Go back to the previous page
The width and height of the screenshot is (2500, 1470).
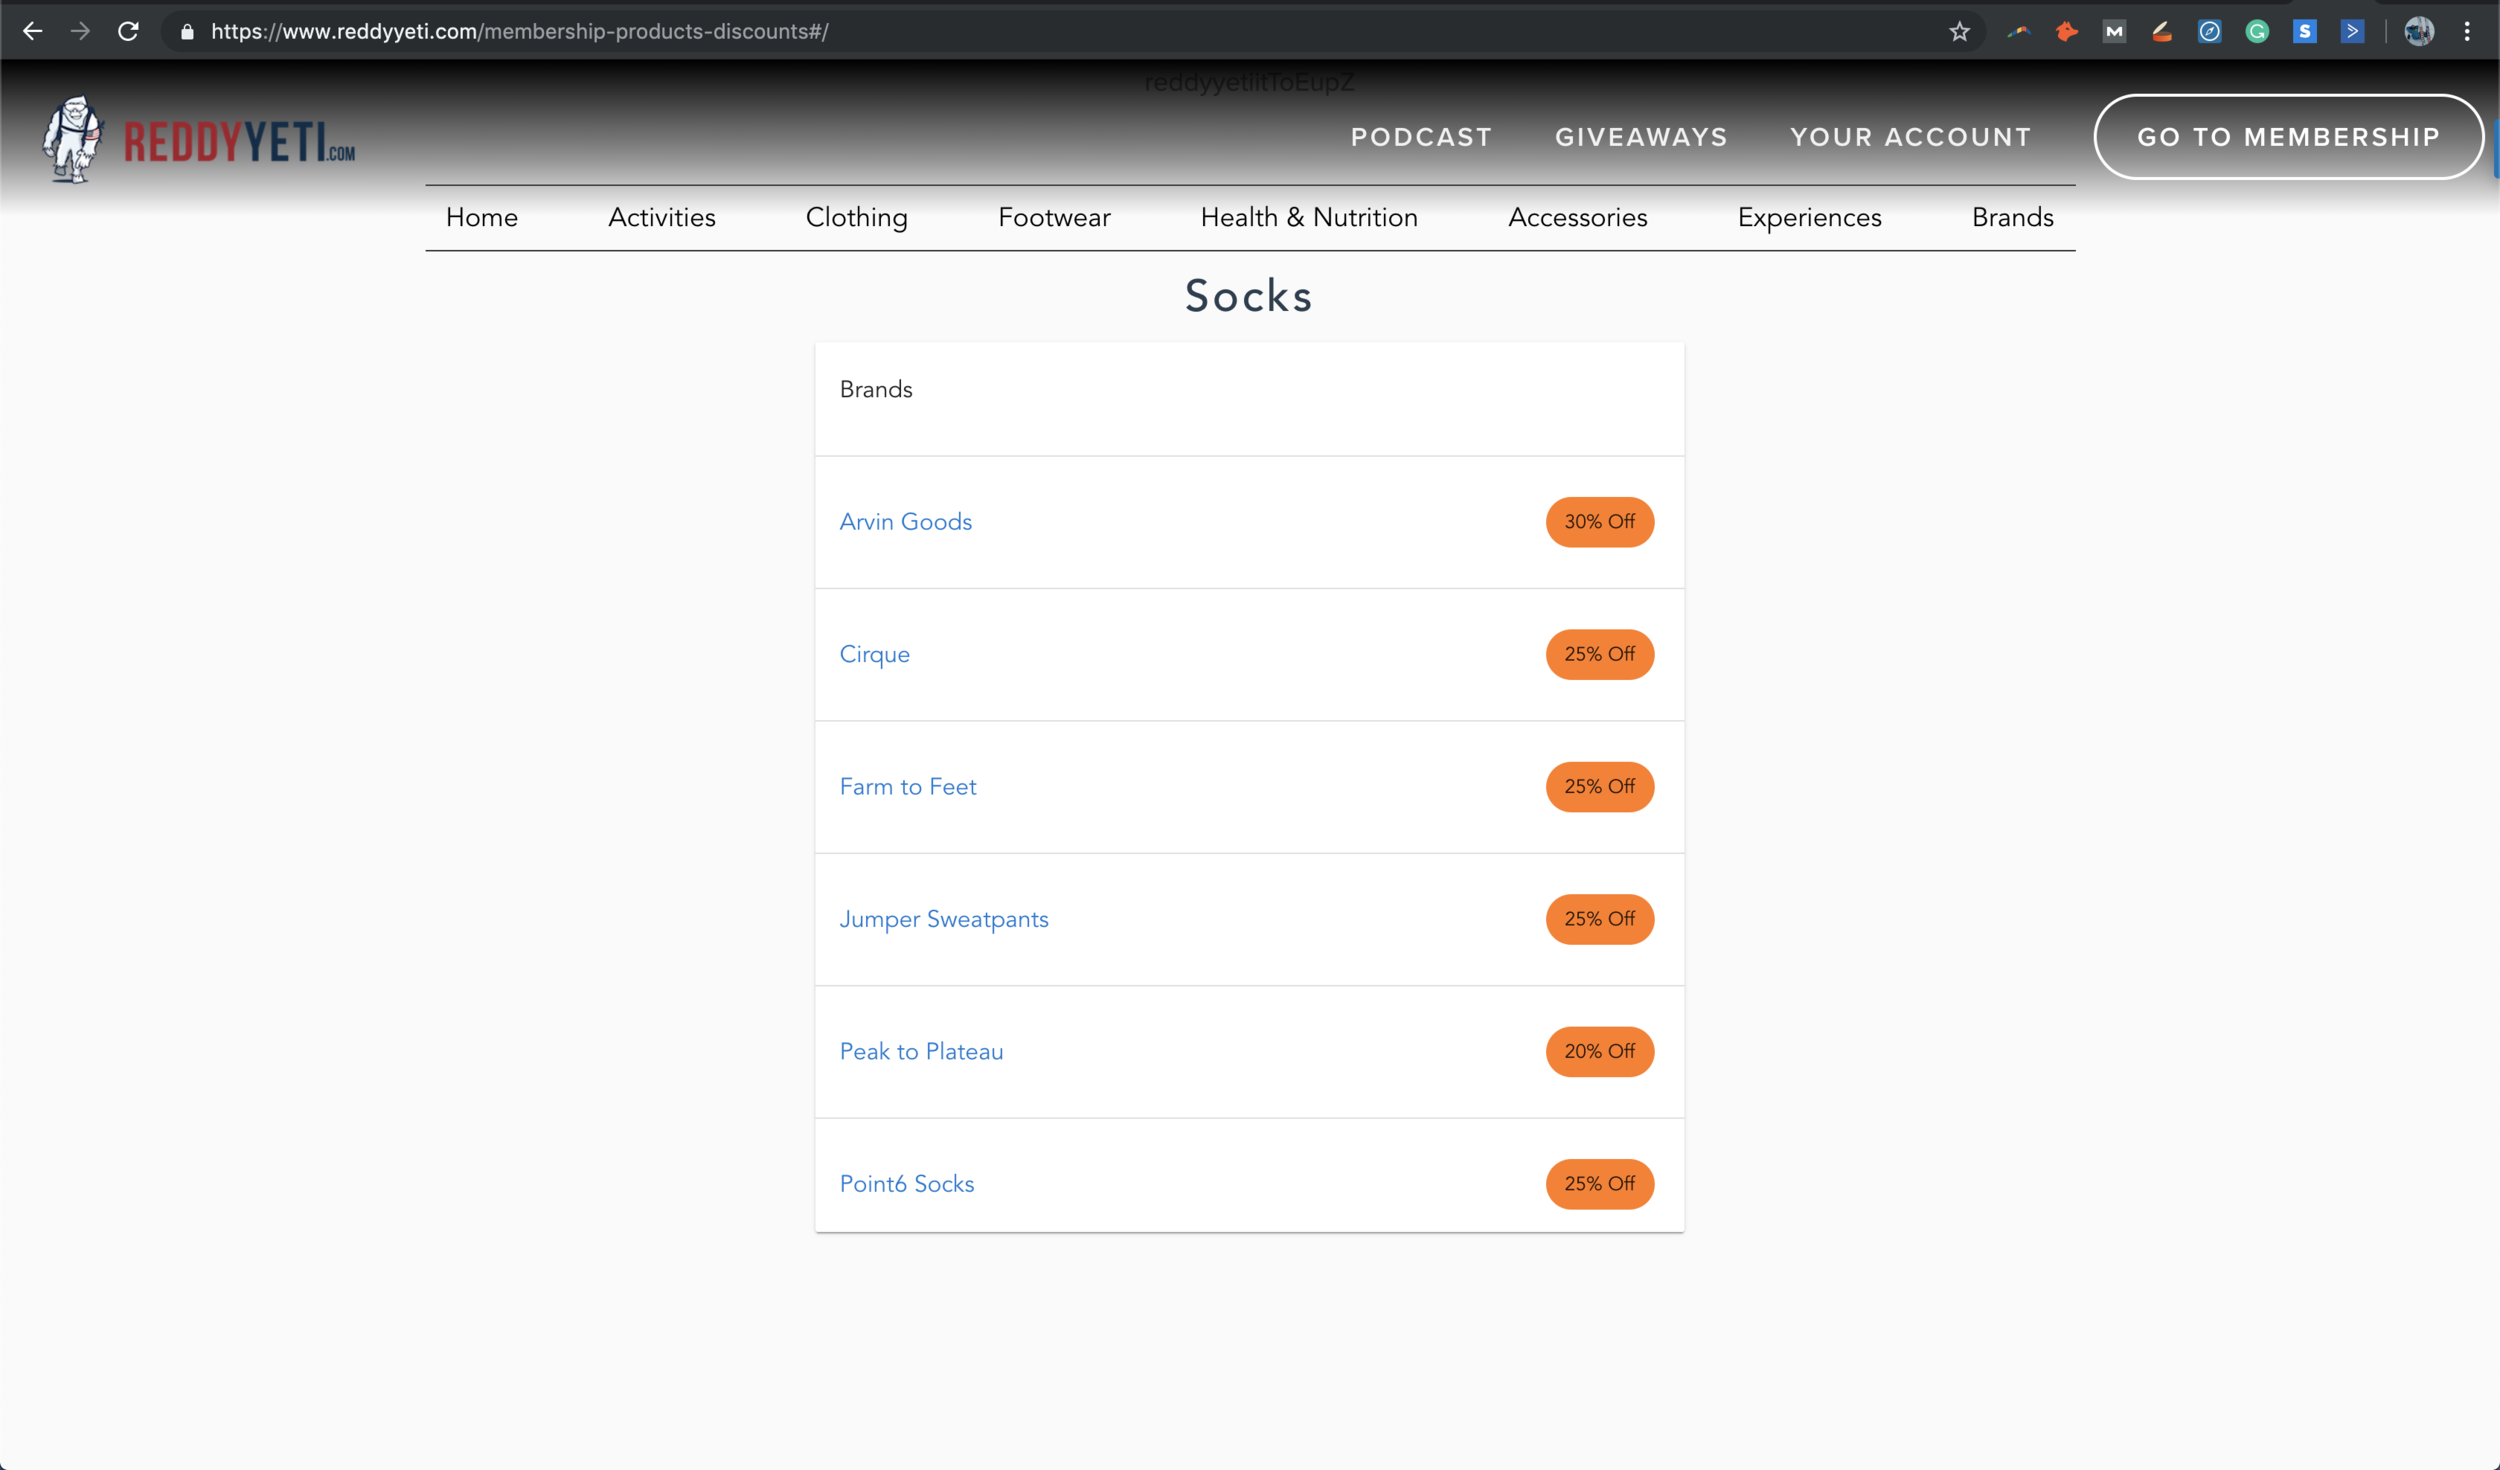click(32, 31)
